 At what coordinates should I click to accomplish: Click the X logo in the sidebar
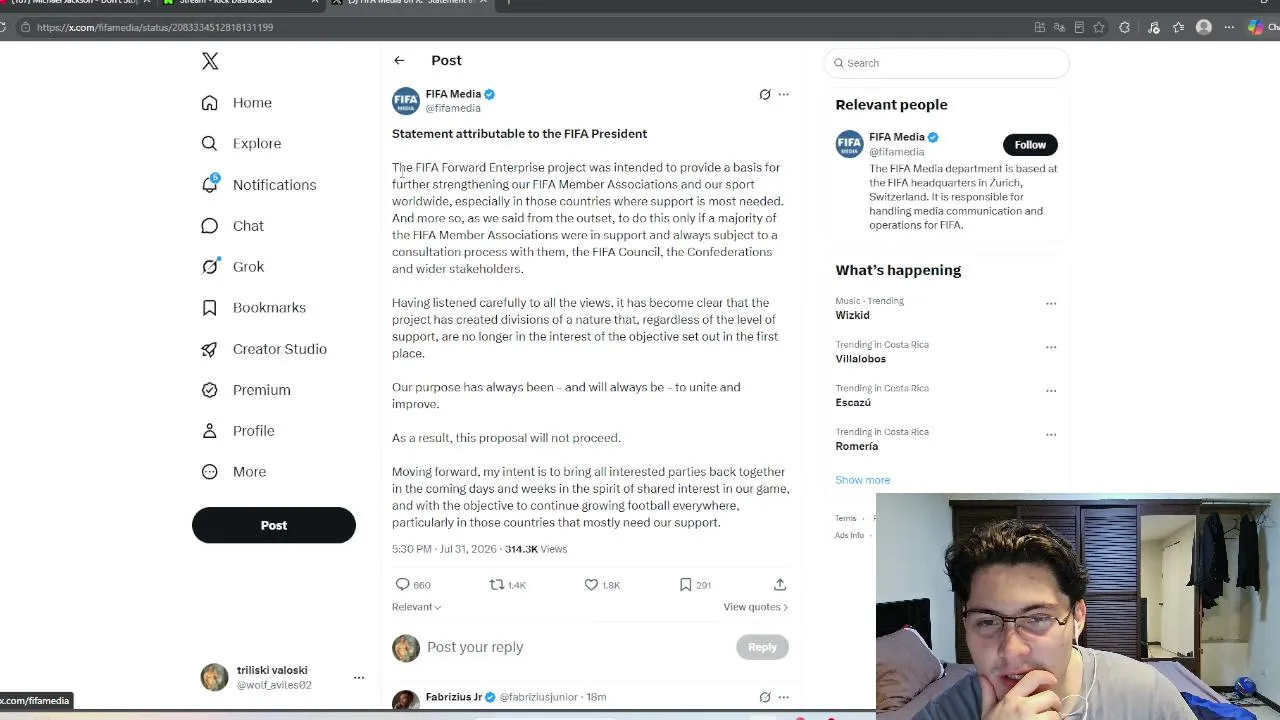point(210,61)
